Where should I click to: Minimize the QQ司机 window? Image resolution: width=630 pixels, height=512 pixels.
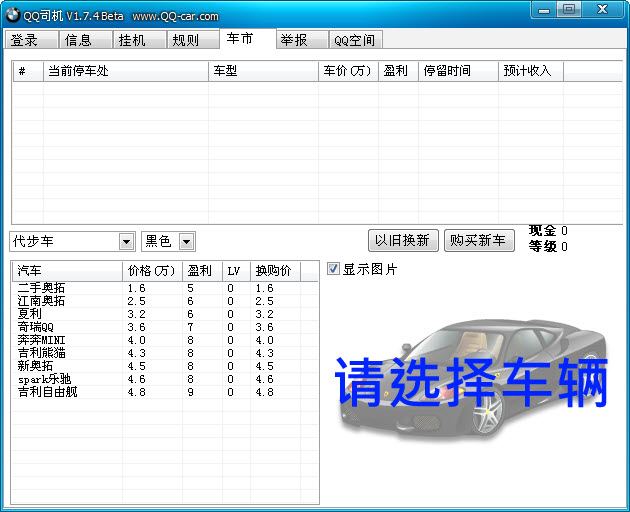point(544,10)
